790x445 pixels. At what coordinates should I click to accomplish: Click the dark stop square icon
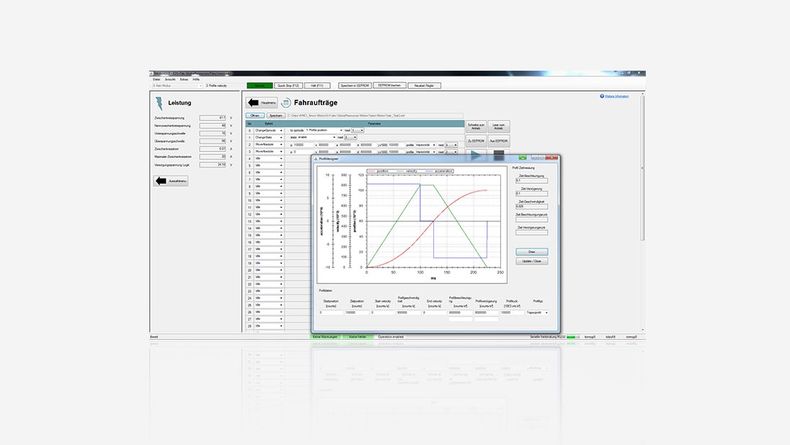tap(498, 156)
